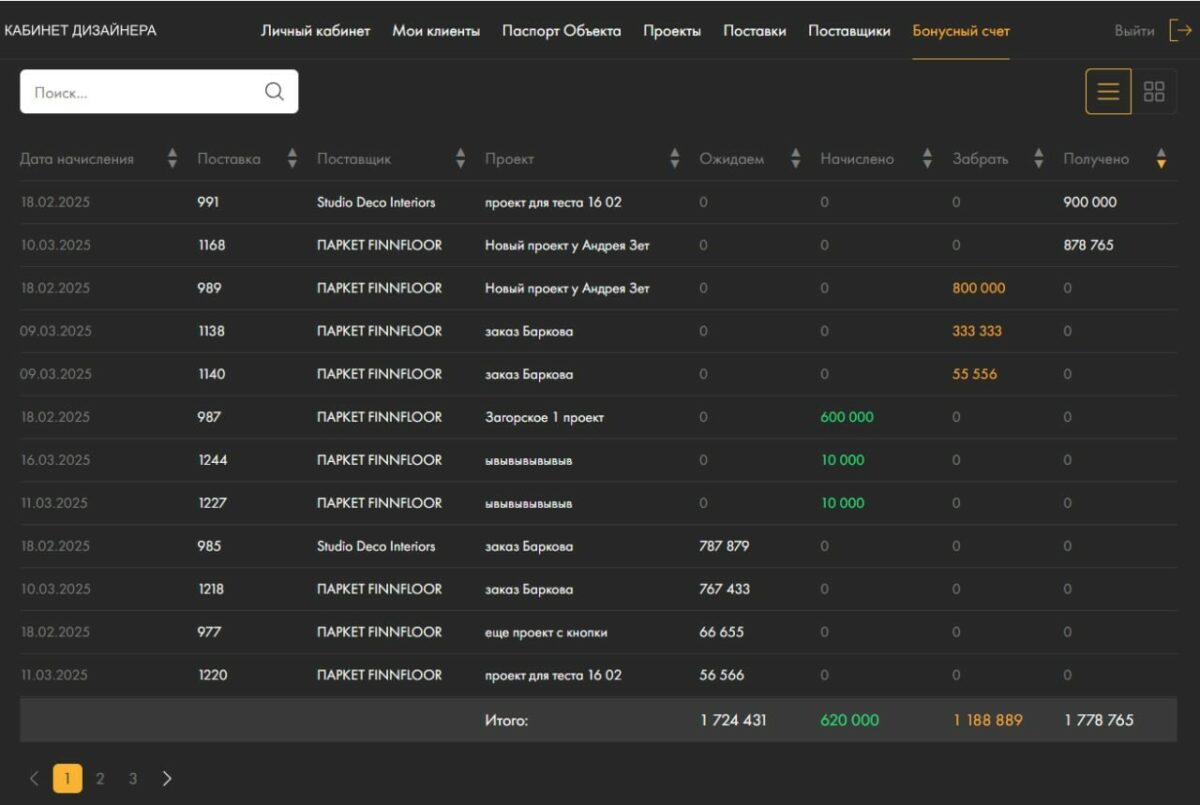Click total Получено 1 778 765
The height and width of the screenshot is (805, 1200).
tap(1098, 720)
